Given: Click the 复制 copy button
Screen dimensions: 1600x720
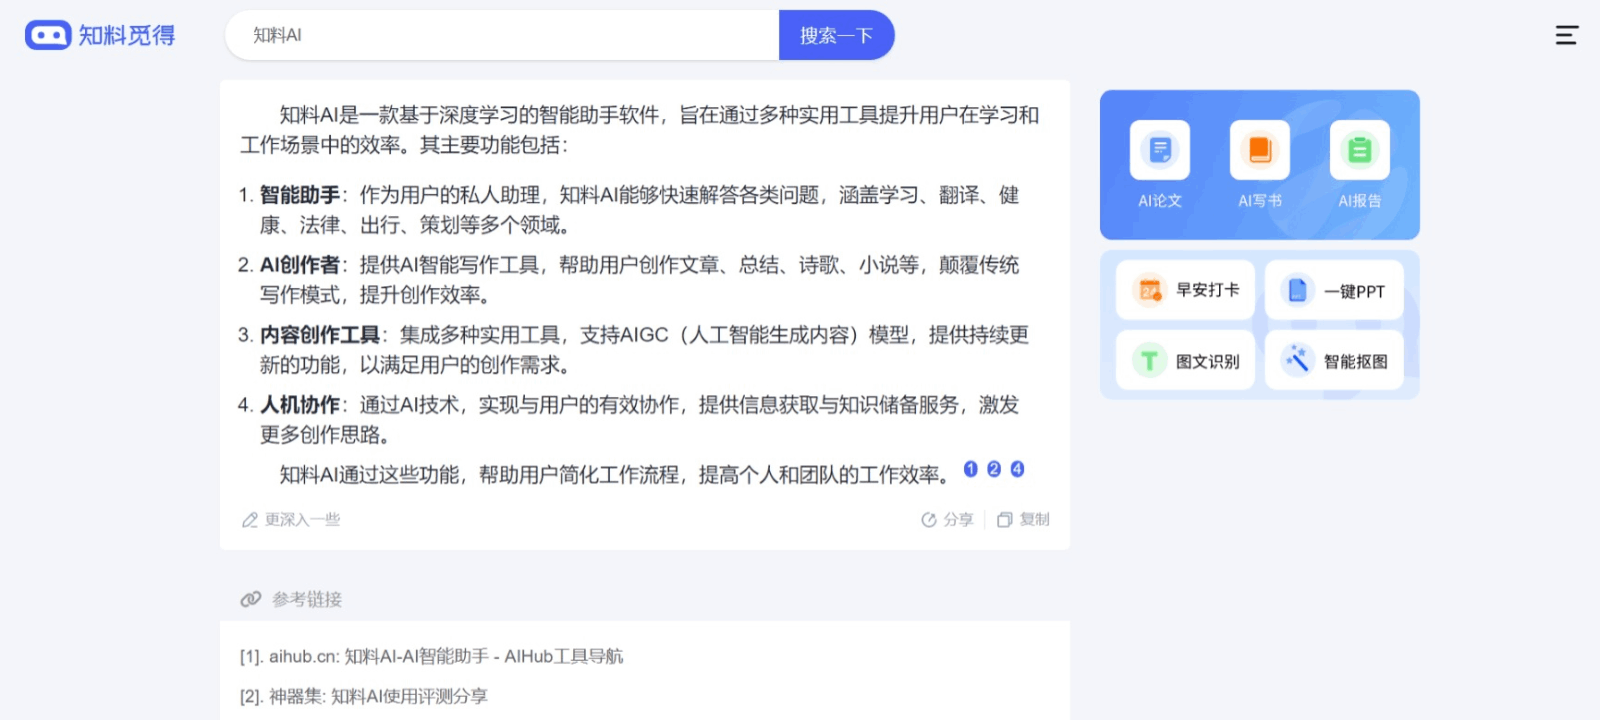Looking at the screenshot, I should pyautogui.click(x=1023, y=520).
